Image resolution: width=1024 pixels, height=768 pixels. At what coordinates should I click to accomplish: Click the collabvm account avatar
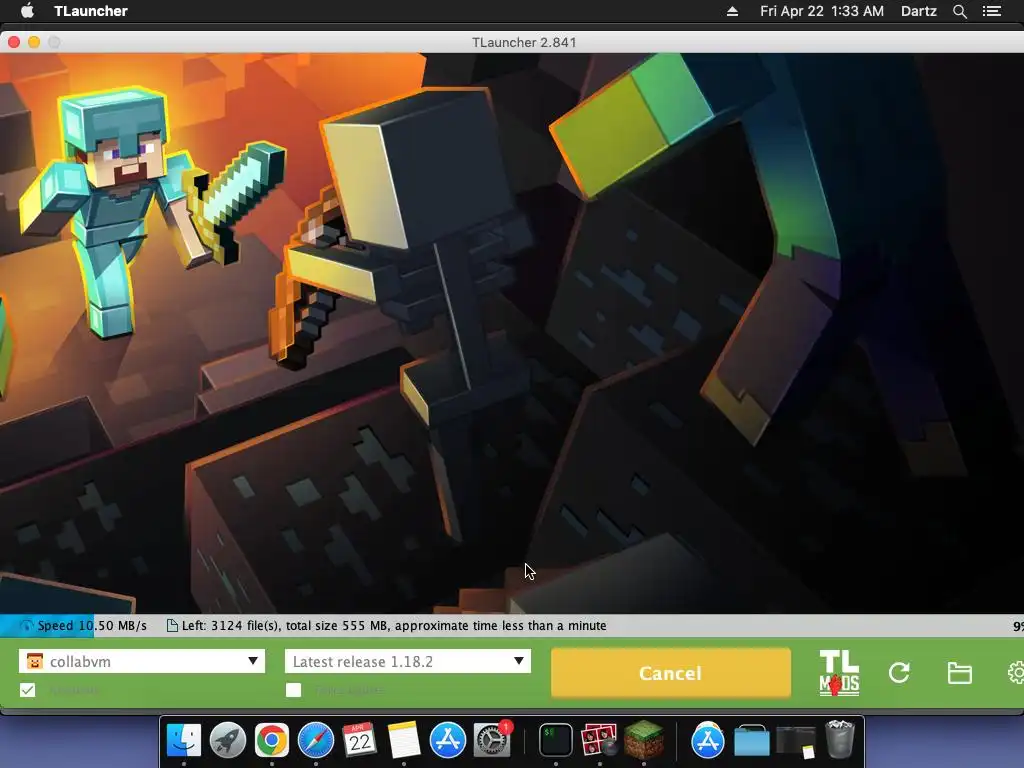tap(35, 662)
